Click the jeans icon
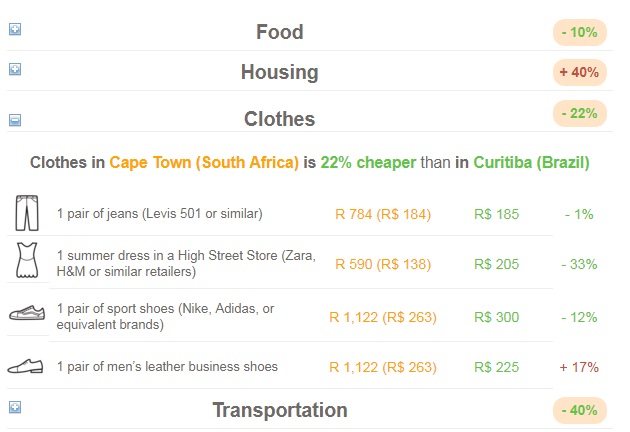The image size is (630, 432). pos(25,213)
